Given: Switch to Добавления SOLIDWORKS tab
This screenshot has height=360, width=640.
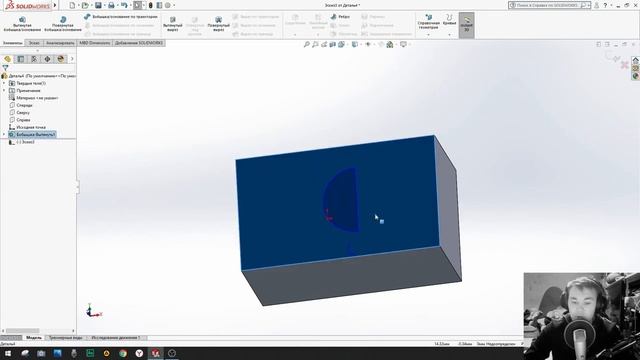Looking at the screenshot, I should tap(139, 43).
